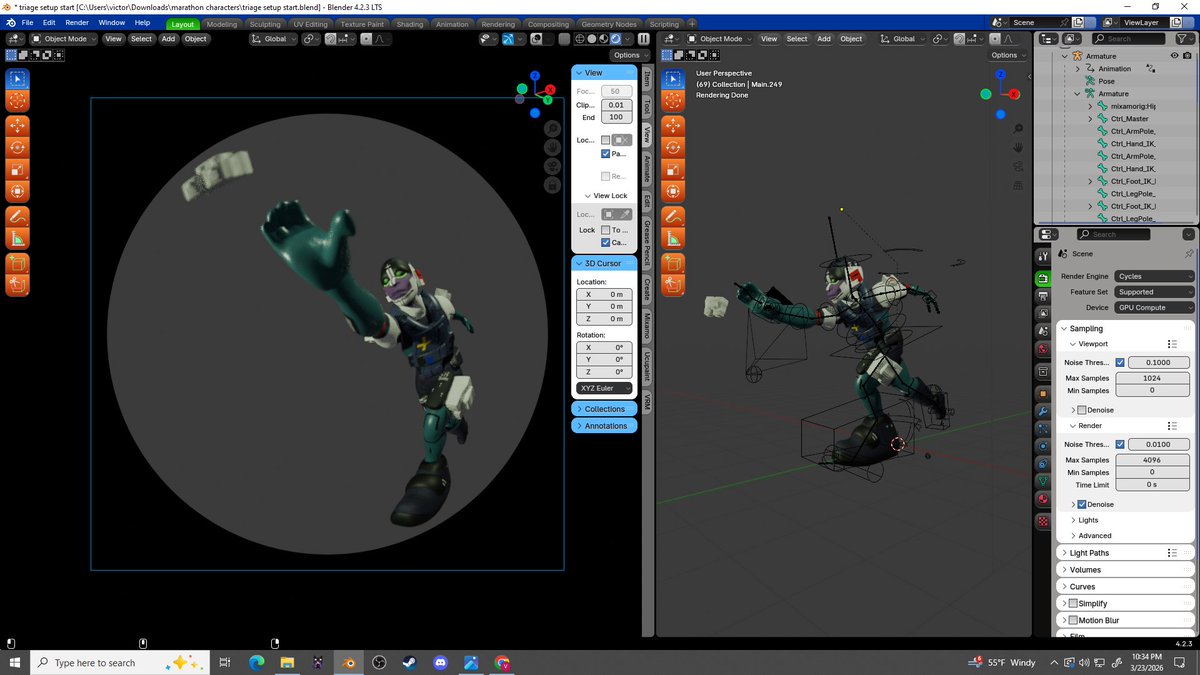Viewport: 1200px width, 675px height.
Task: Open the Texture checker properties tab
Action: point(1043,521)
